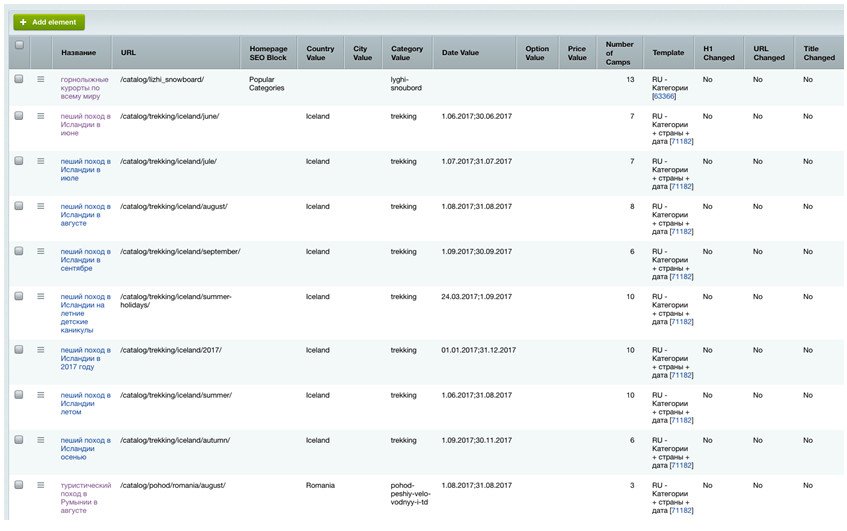The image size is (847, 531).
Task: Check the box for the iceland/june row
Action: click(19, 116)
